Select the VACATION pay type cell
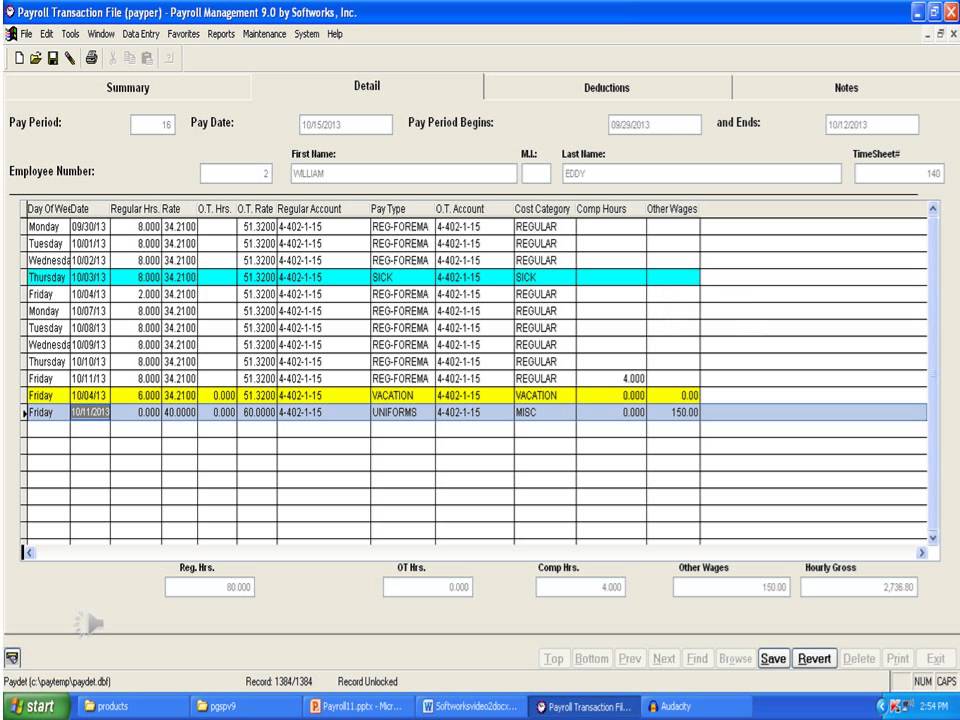 tap(403, 396)
